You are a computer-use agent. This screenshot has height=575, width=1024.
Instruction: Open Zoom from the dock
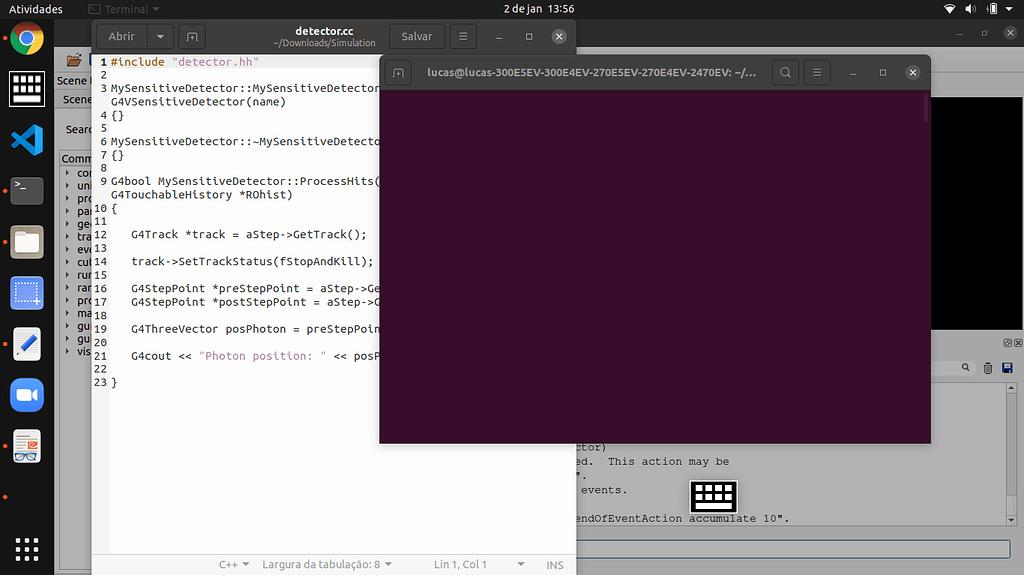tap(27, 395)
